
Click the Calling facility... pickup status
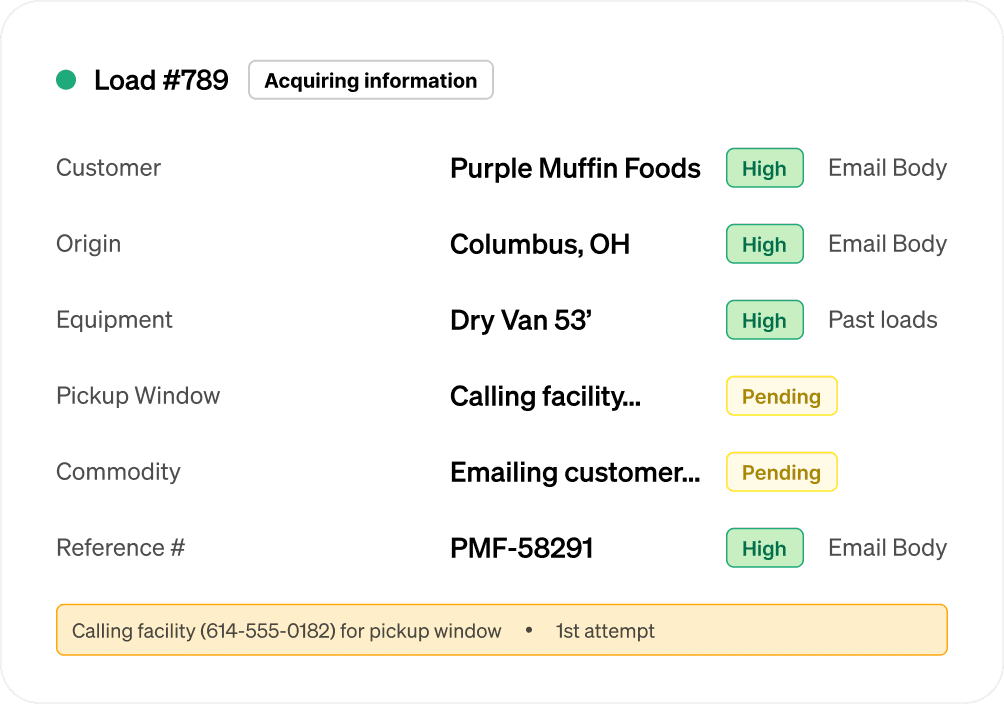pyautogui.click(x=545, y=397)
